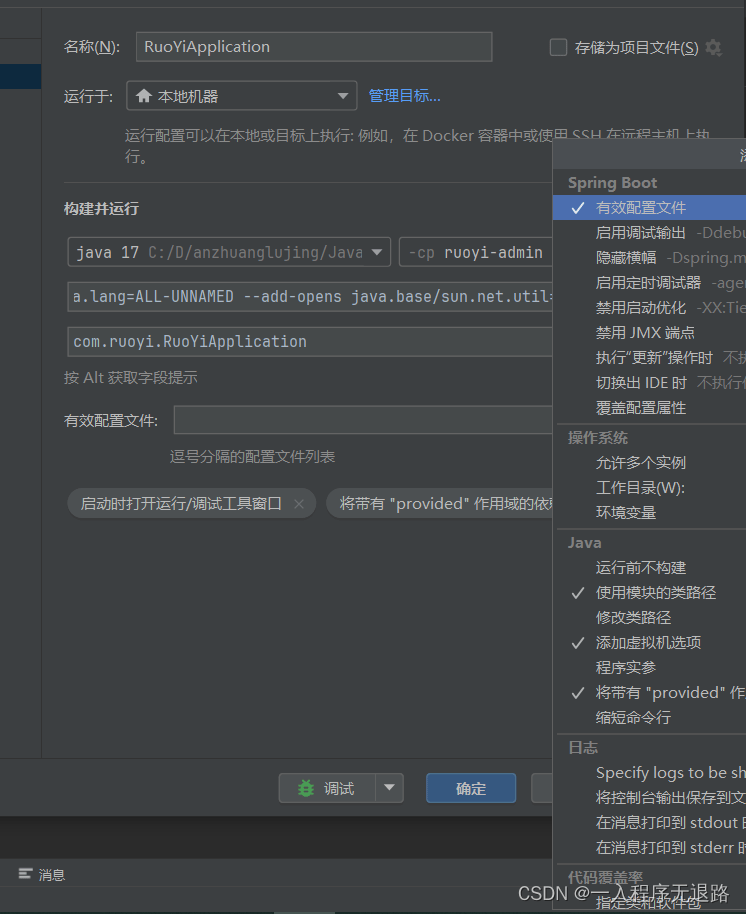746x914 pixels.
Task: Click the 名称 input field with RuoYiApplication
Action: pyautogui.click(x=314, y=47)
